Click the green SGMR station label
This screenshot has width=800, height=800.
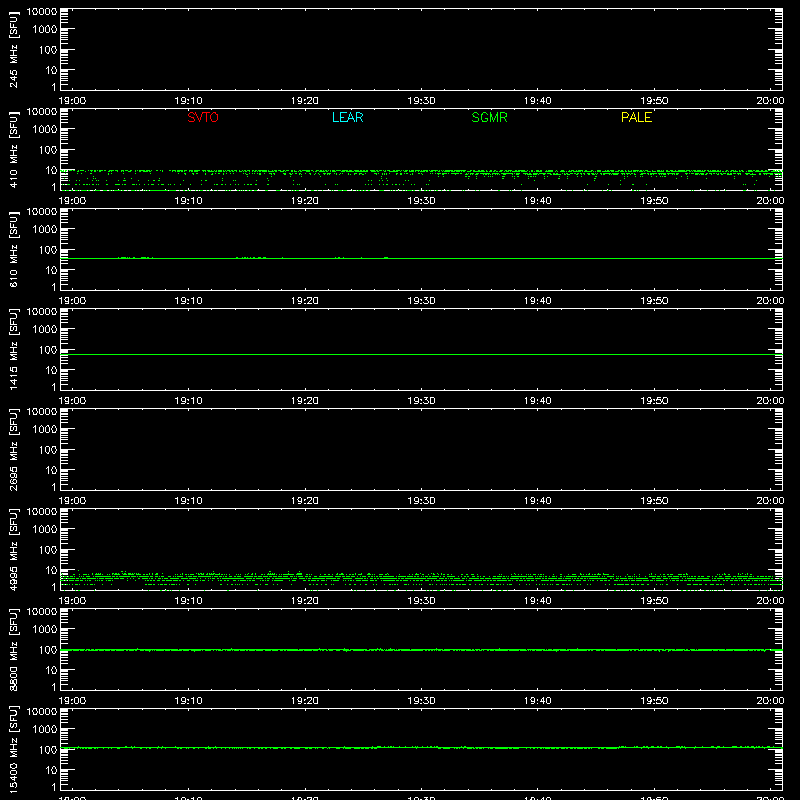click(489, 117)
